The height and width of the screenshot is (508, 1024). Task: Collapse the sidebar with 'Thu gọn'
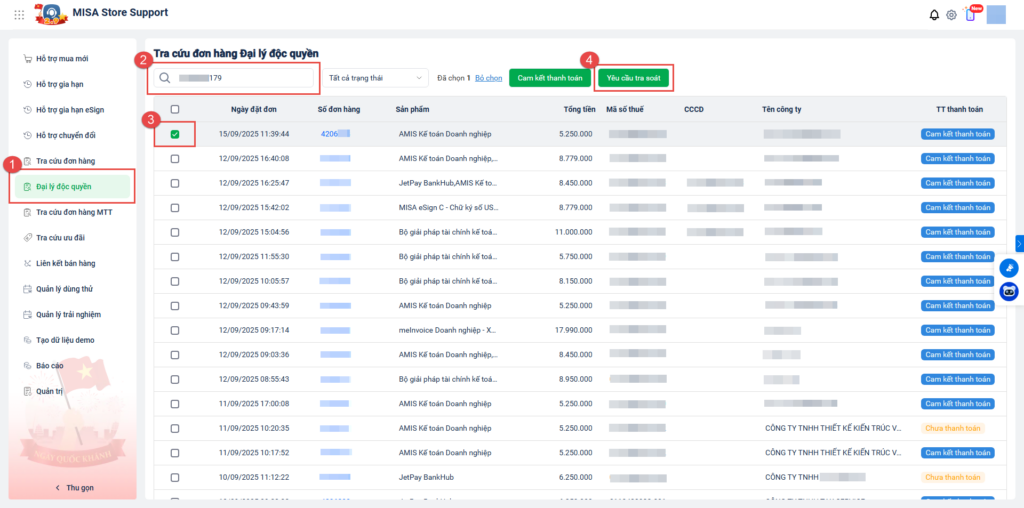(x=73, y=487)
